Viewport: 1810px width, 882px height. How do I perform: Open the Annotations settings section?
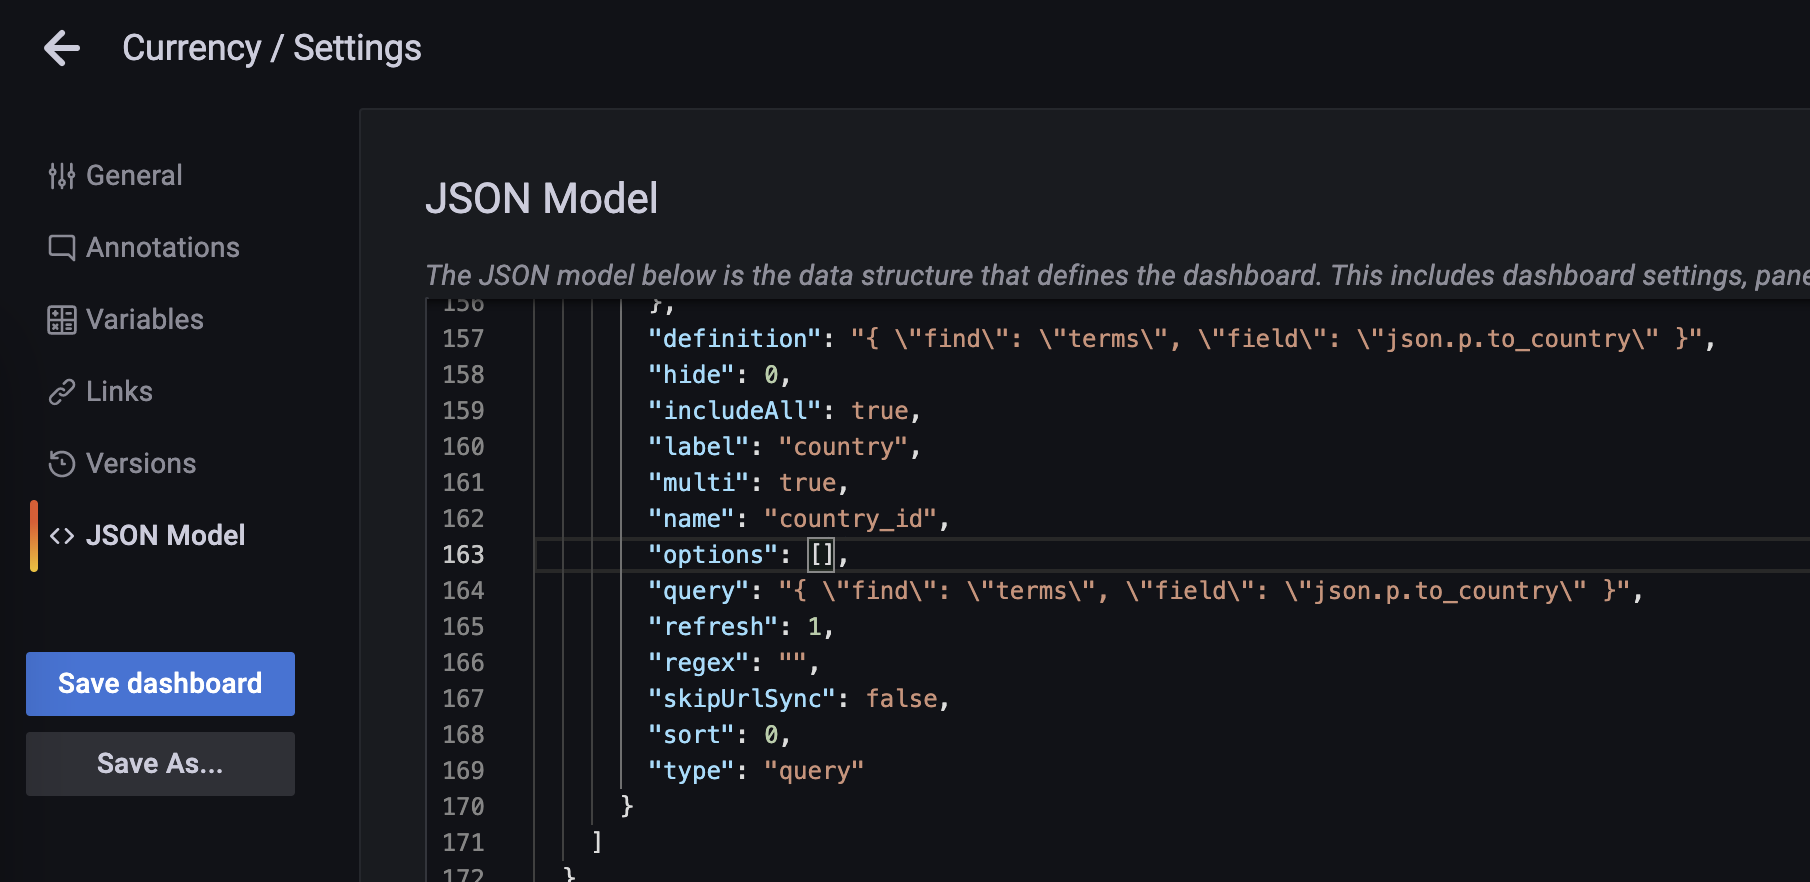162,247
